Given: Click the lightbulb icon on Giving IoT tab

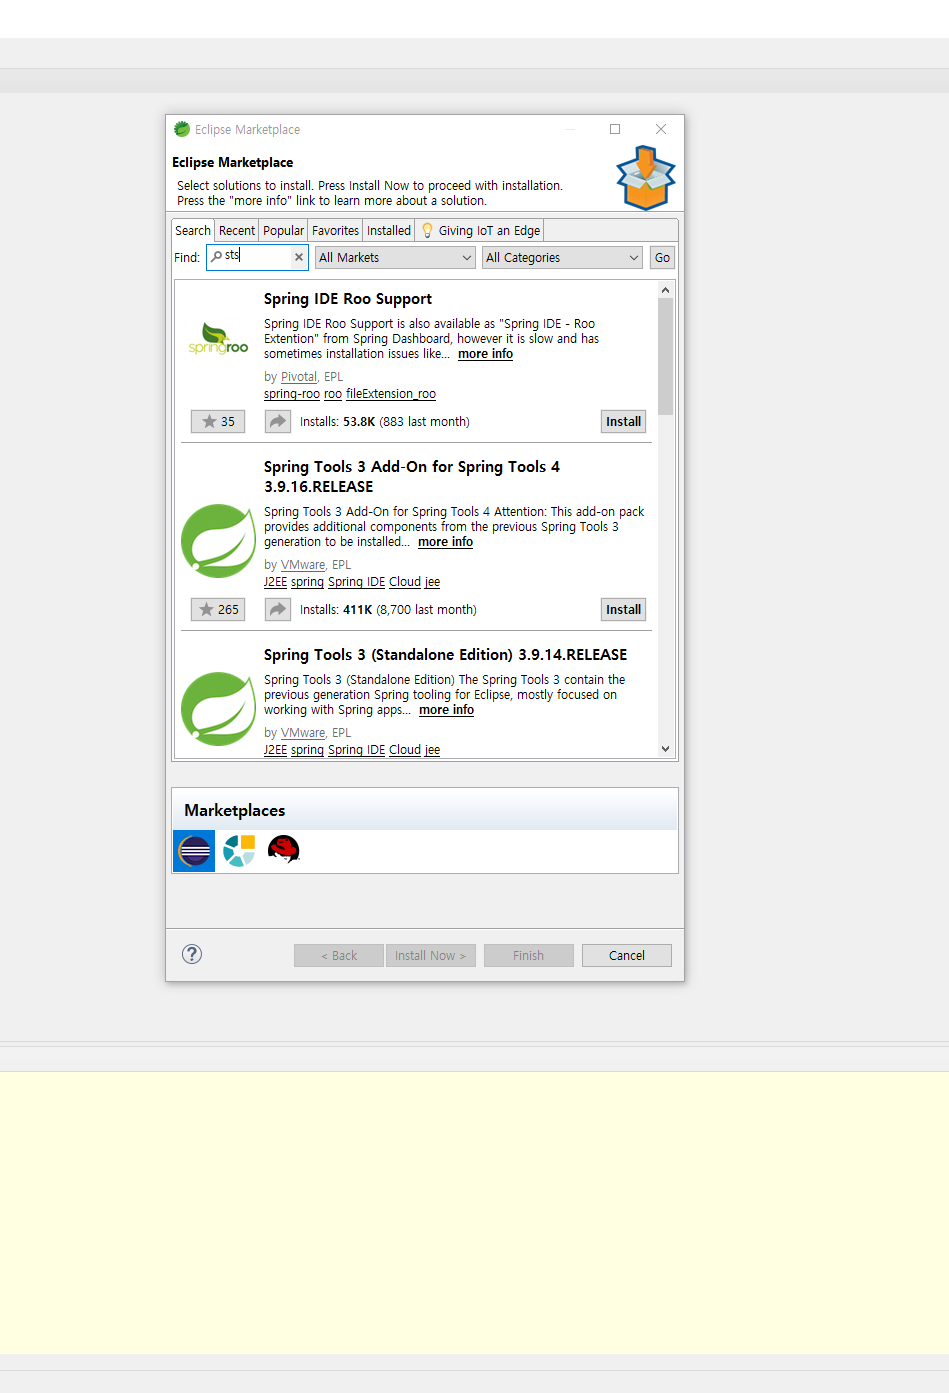Looking at the screenshot, I should [x=427, y=230].
